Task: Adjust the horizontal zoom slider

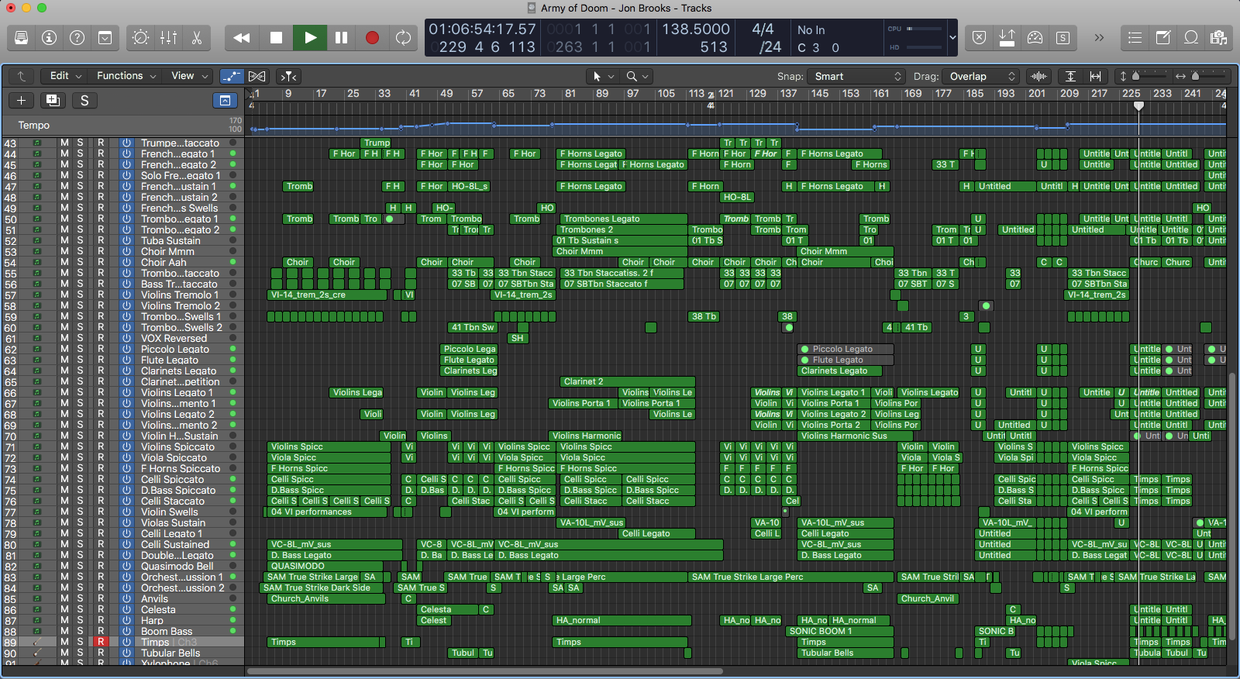Action: tap(1197, 76)
